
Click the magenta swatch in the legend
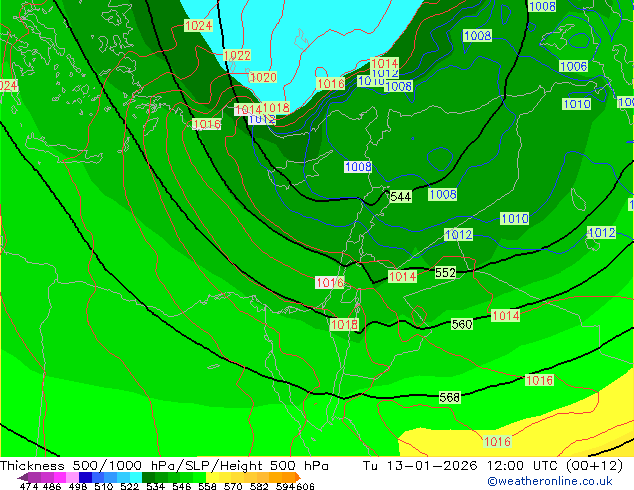coord(60,477)
